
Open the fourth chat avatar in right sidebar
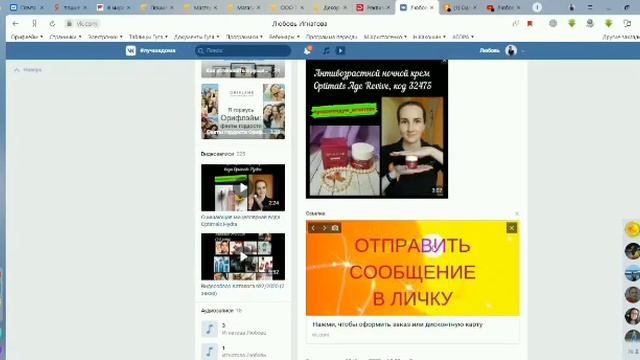632,294
